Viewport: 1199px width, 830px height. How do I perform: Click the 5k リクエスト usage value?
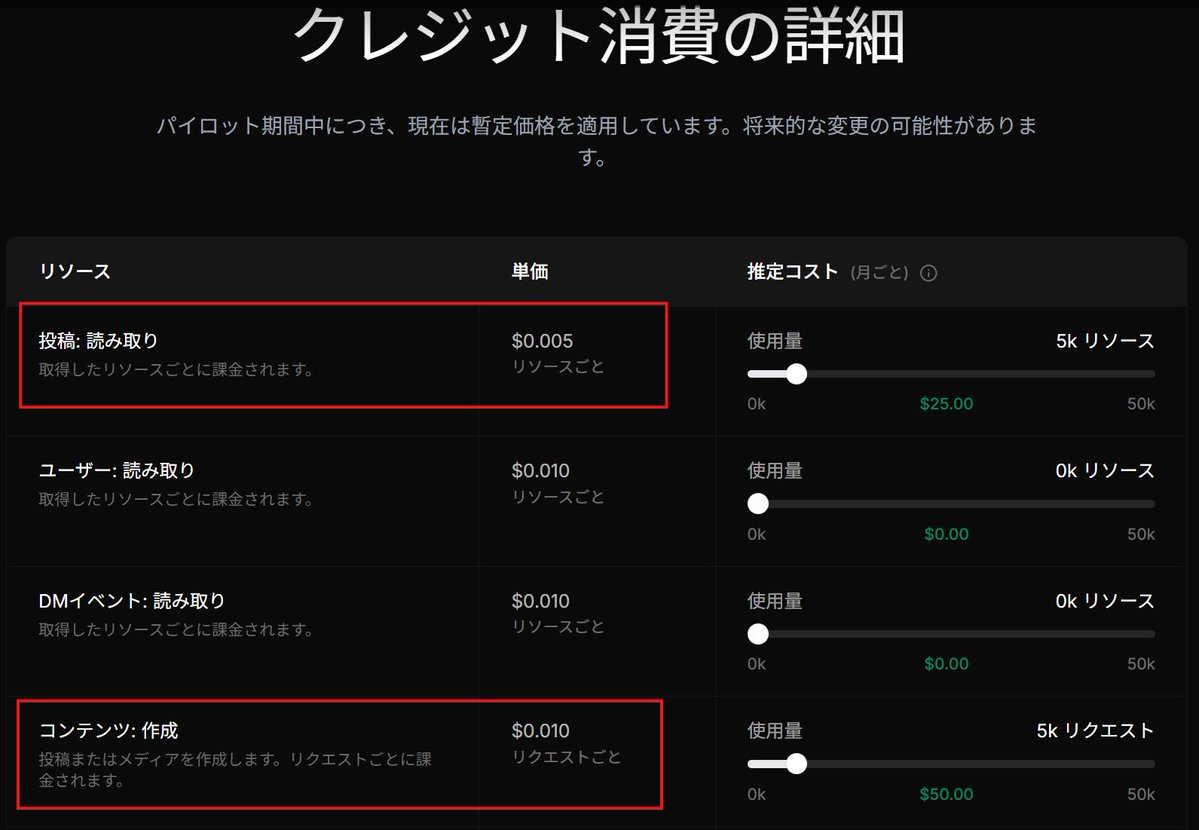[x=1095, y=731]
